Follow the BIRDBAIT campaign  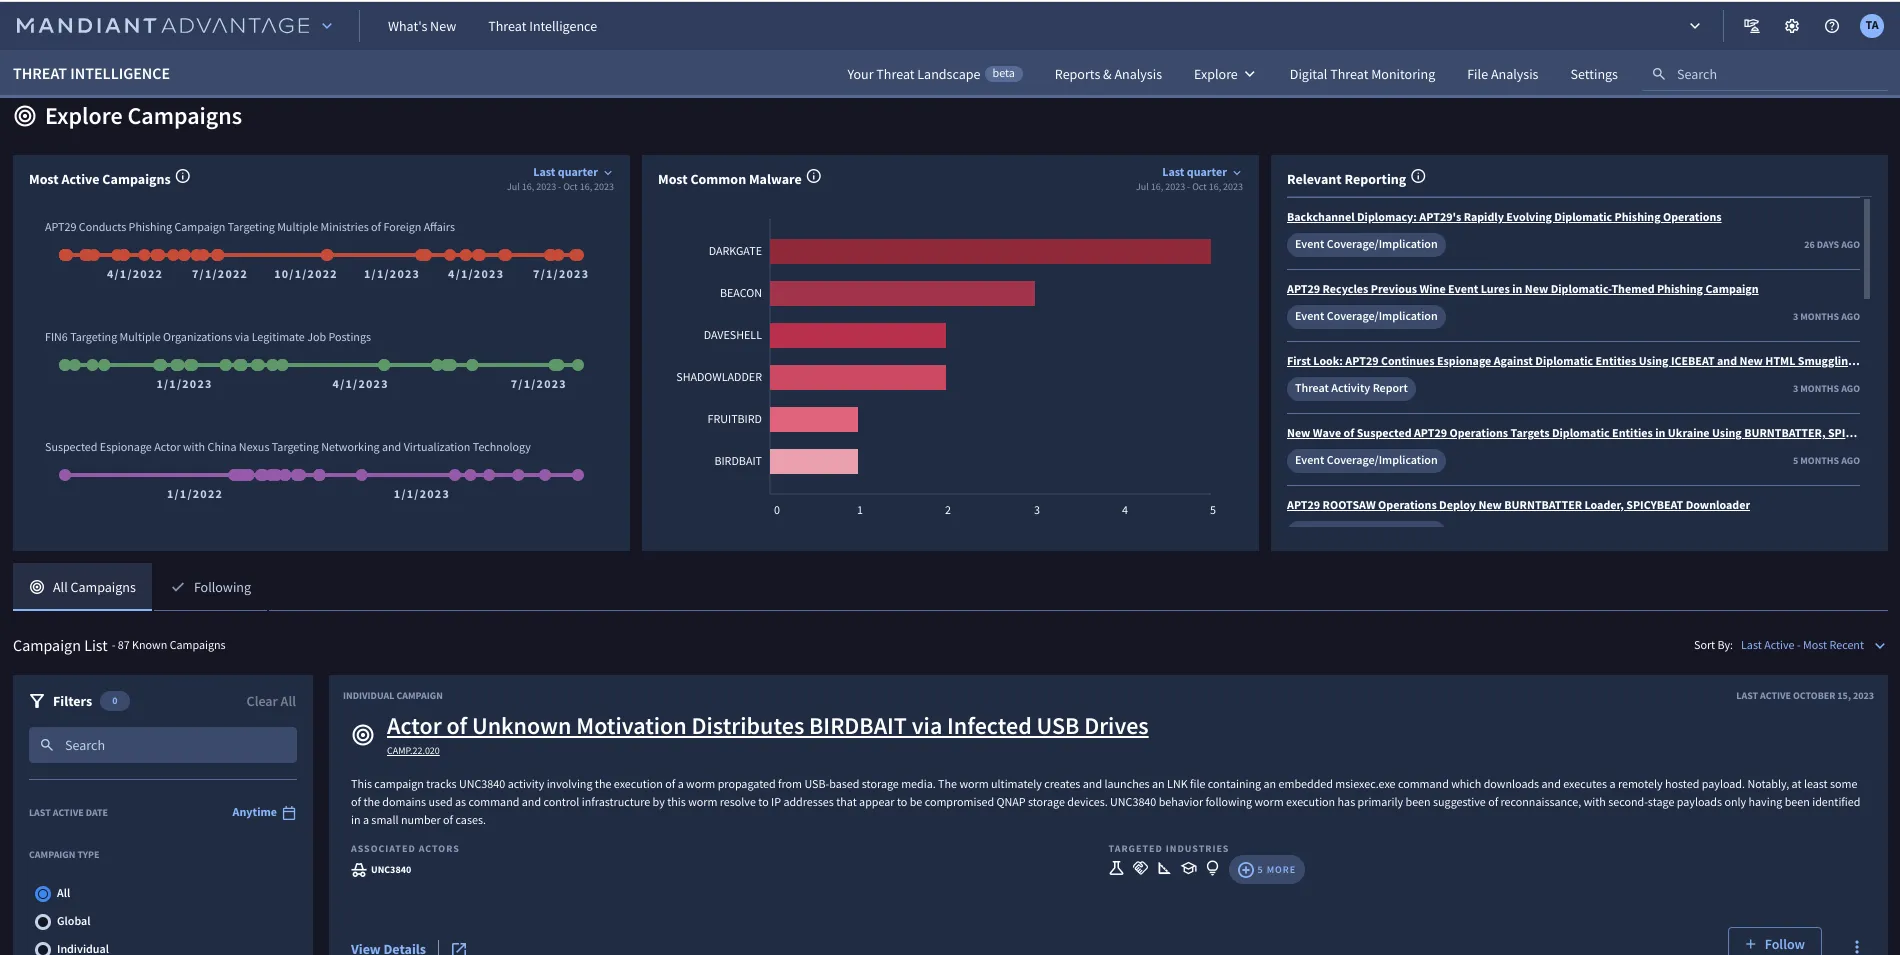[x=1774, y=944]
